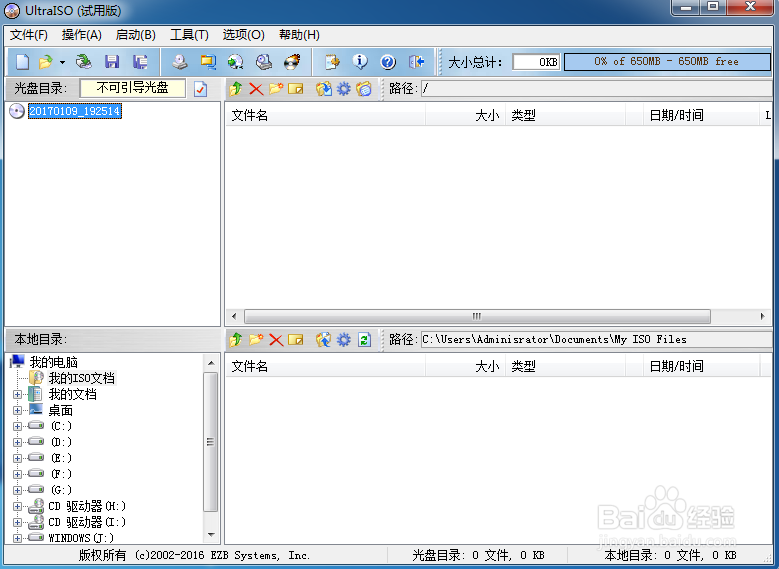Click the Open CD/DVD icon

[83, 62]
